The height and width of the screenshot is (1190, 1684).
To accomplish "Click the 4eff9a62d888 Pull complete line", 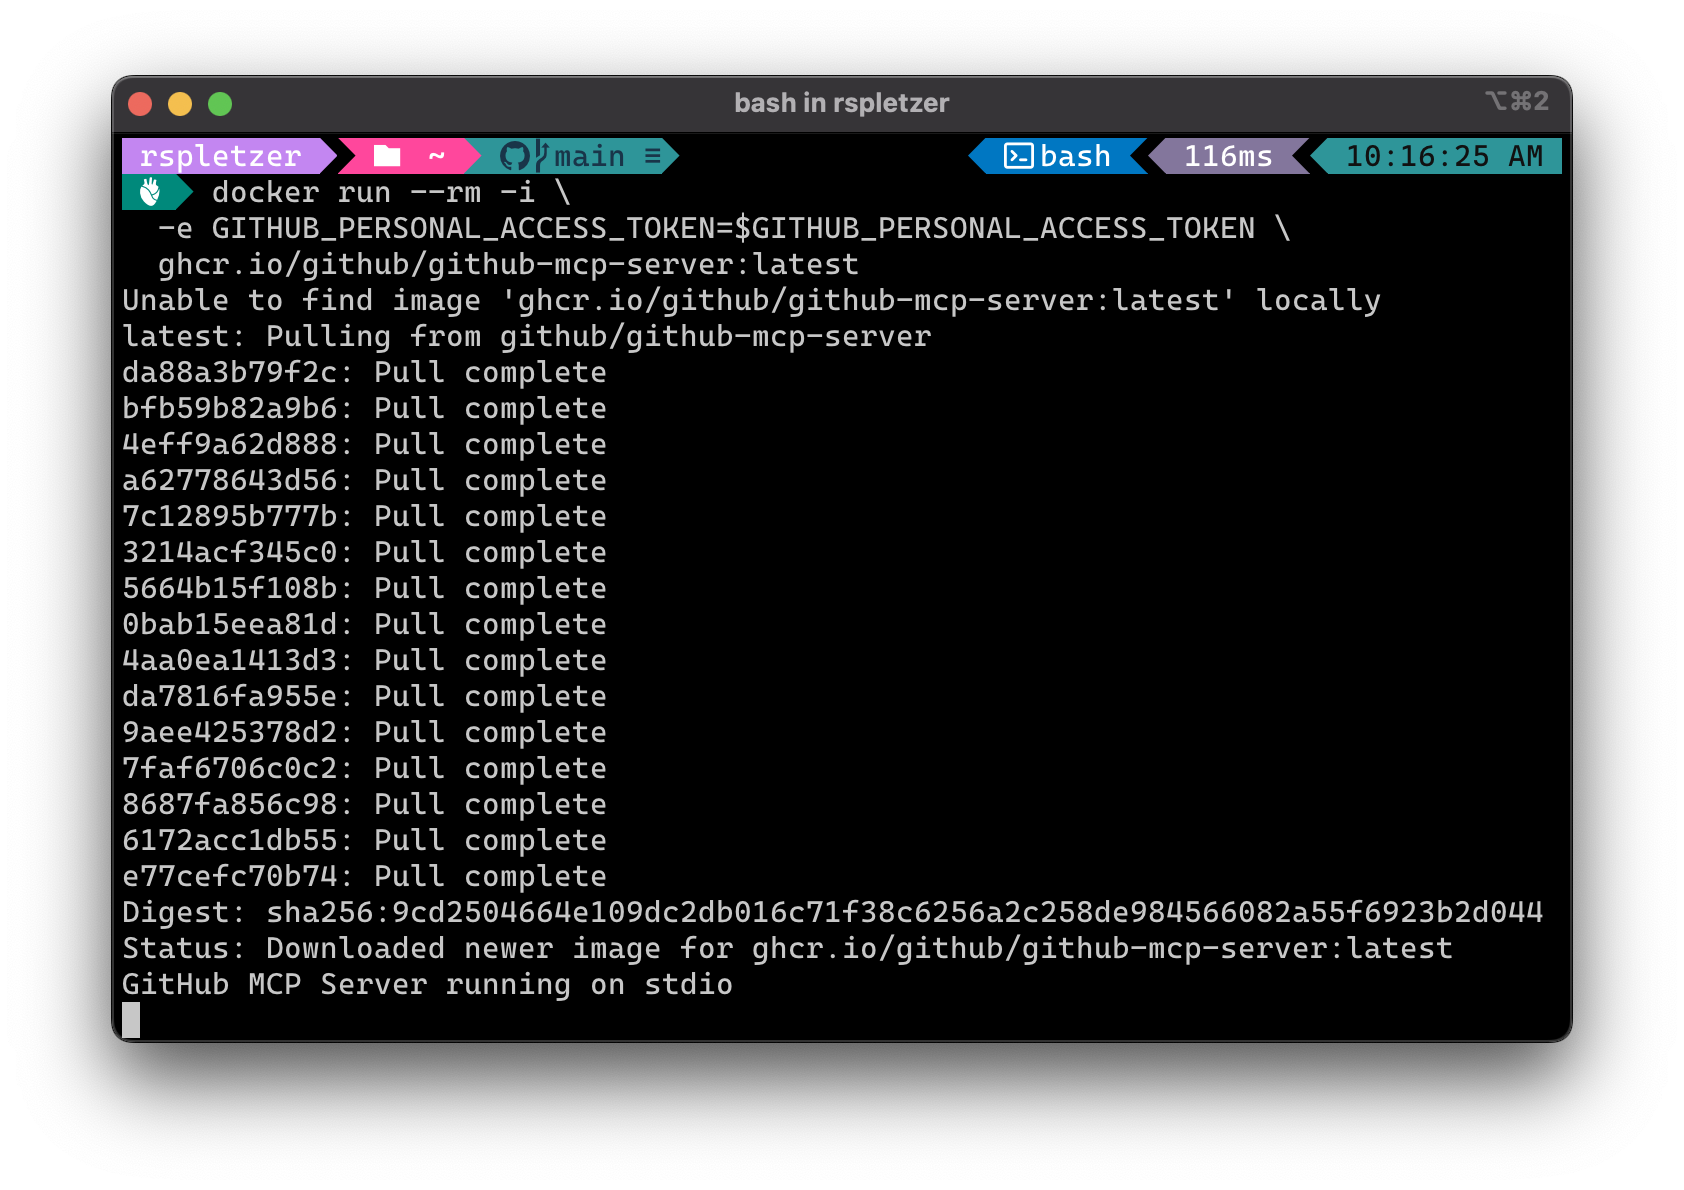I will [x=364, y=444].
